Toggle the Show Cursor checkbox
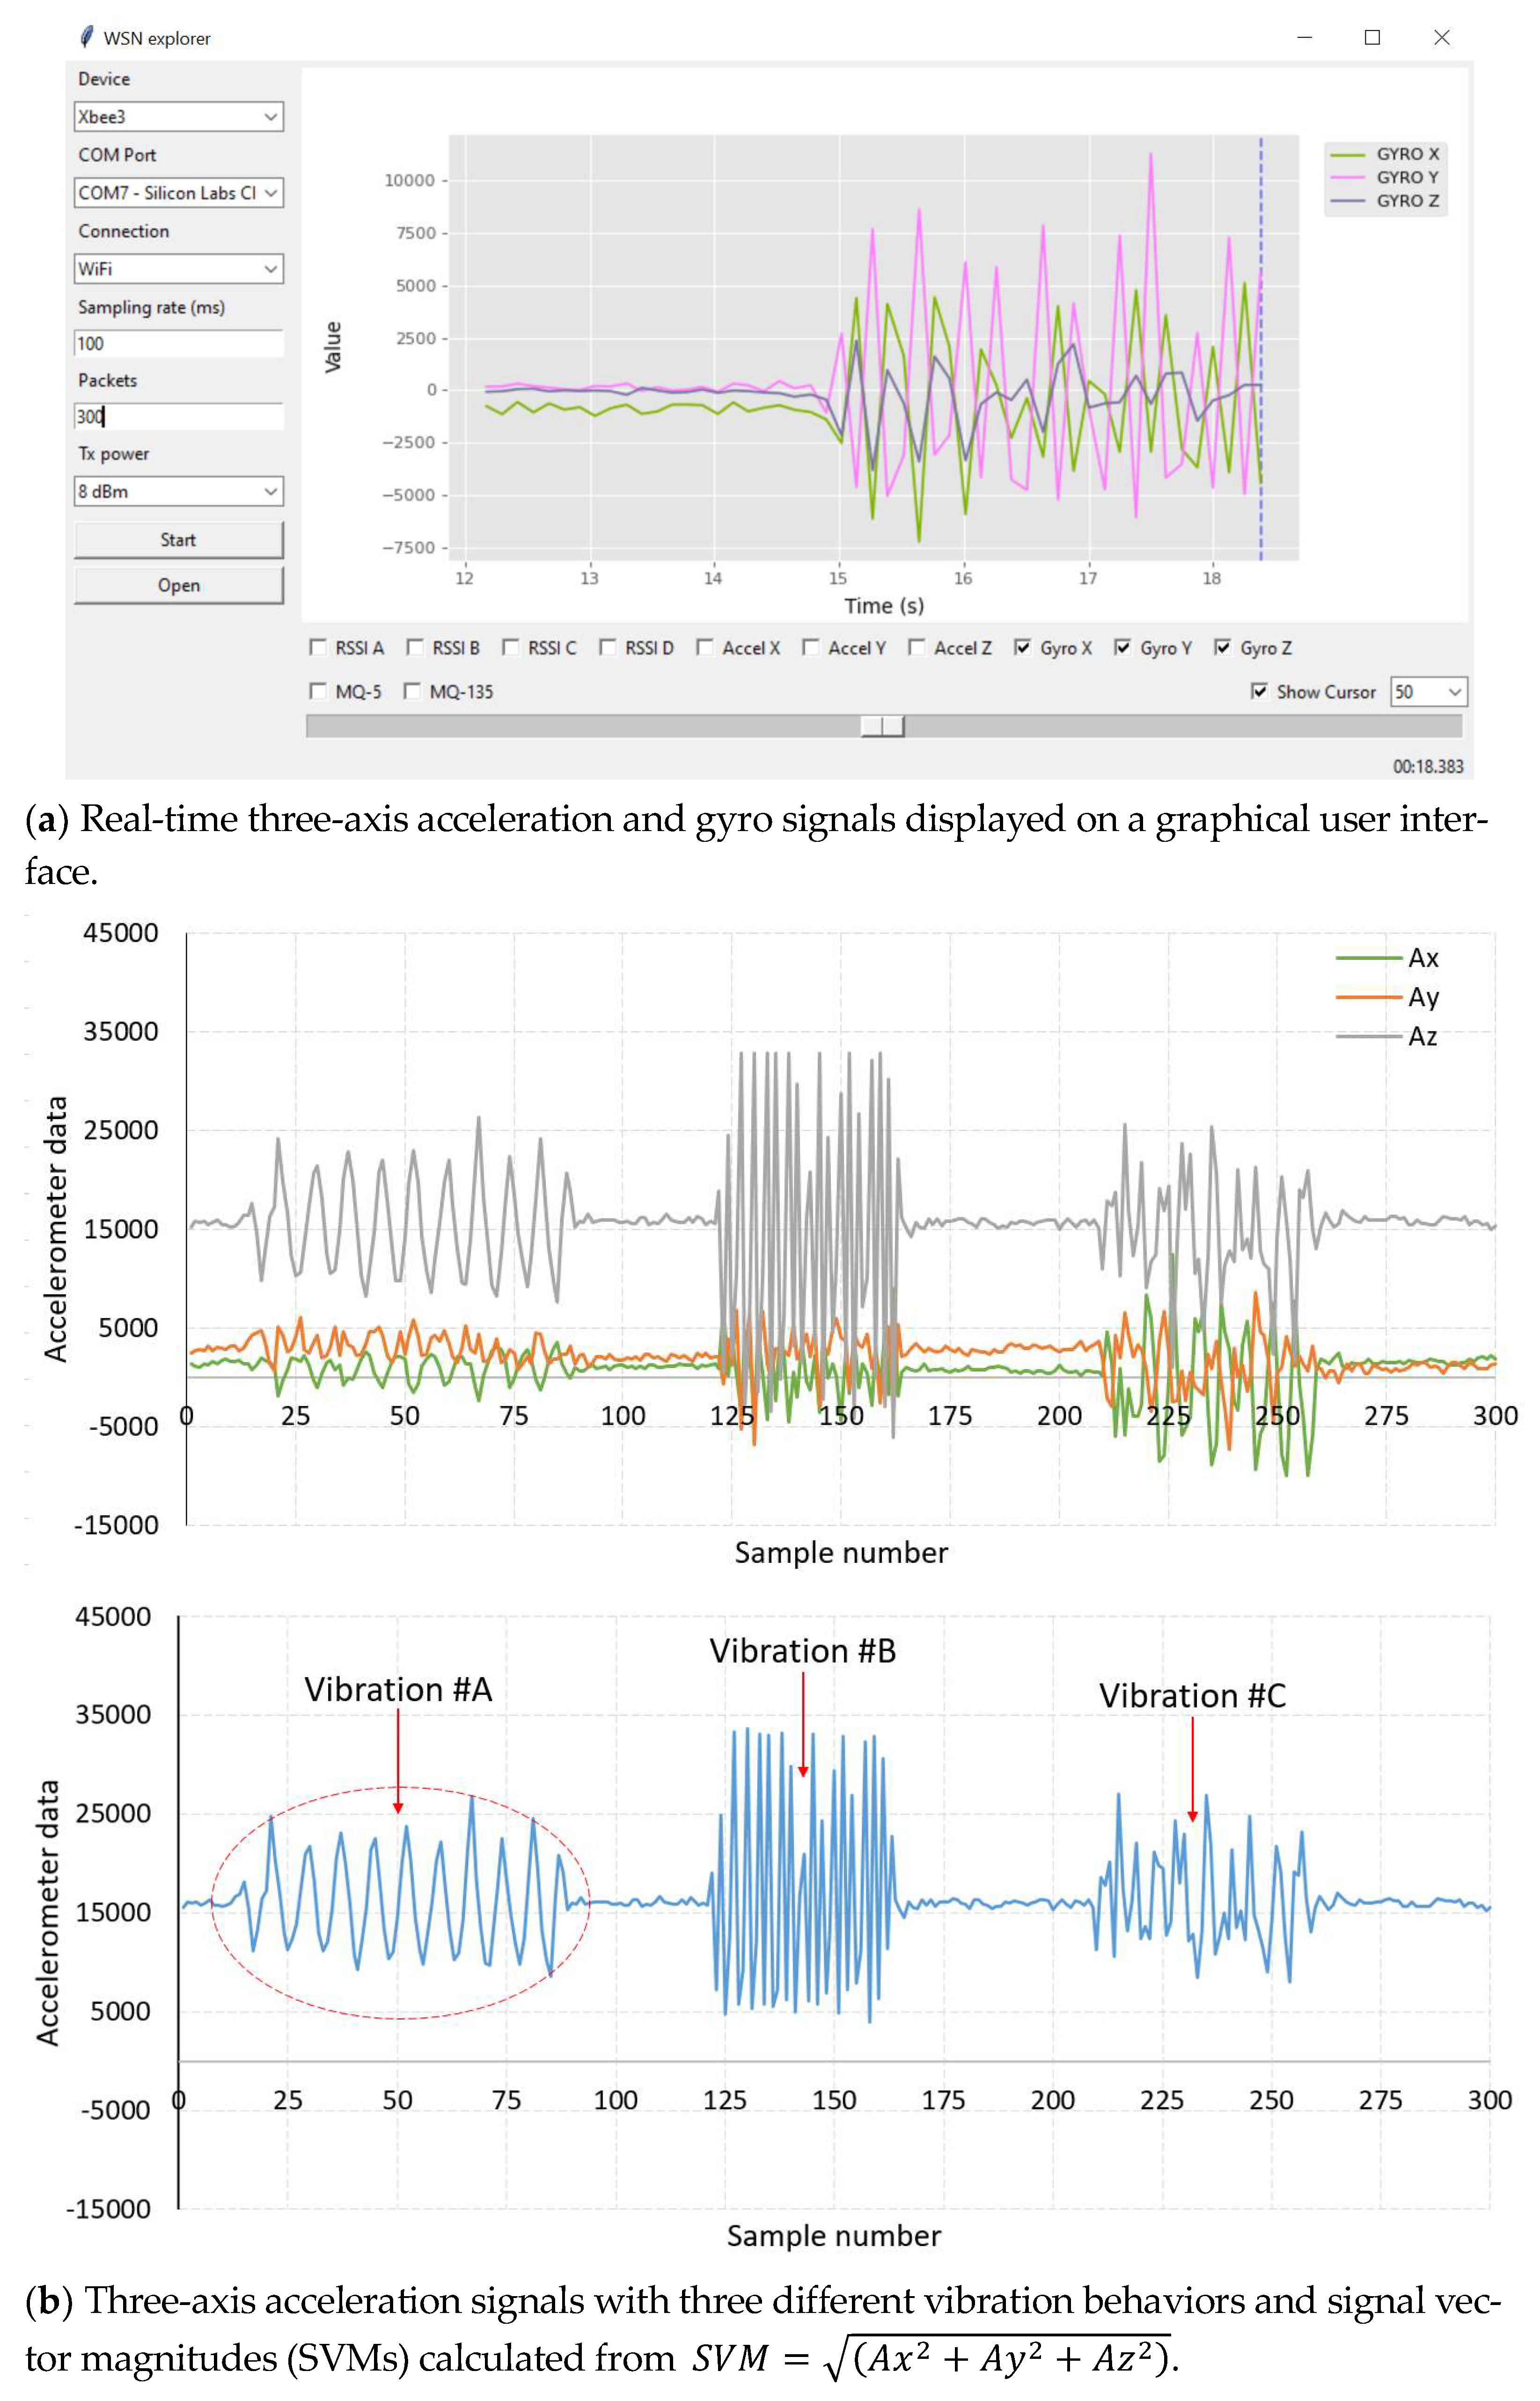The image size is (1540, 2401). pos(1259,691)
